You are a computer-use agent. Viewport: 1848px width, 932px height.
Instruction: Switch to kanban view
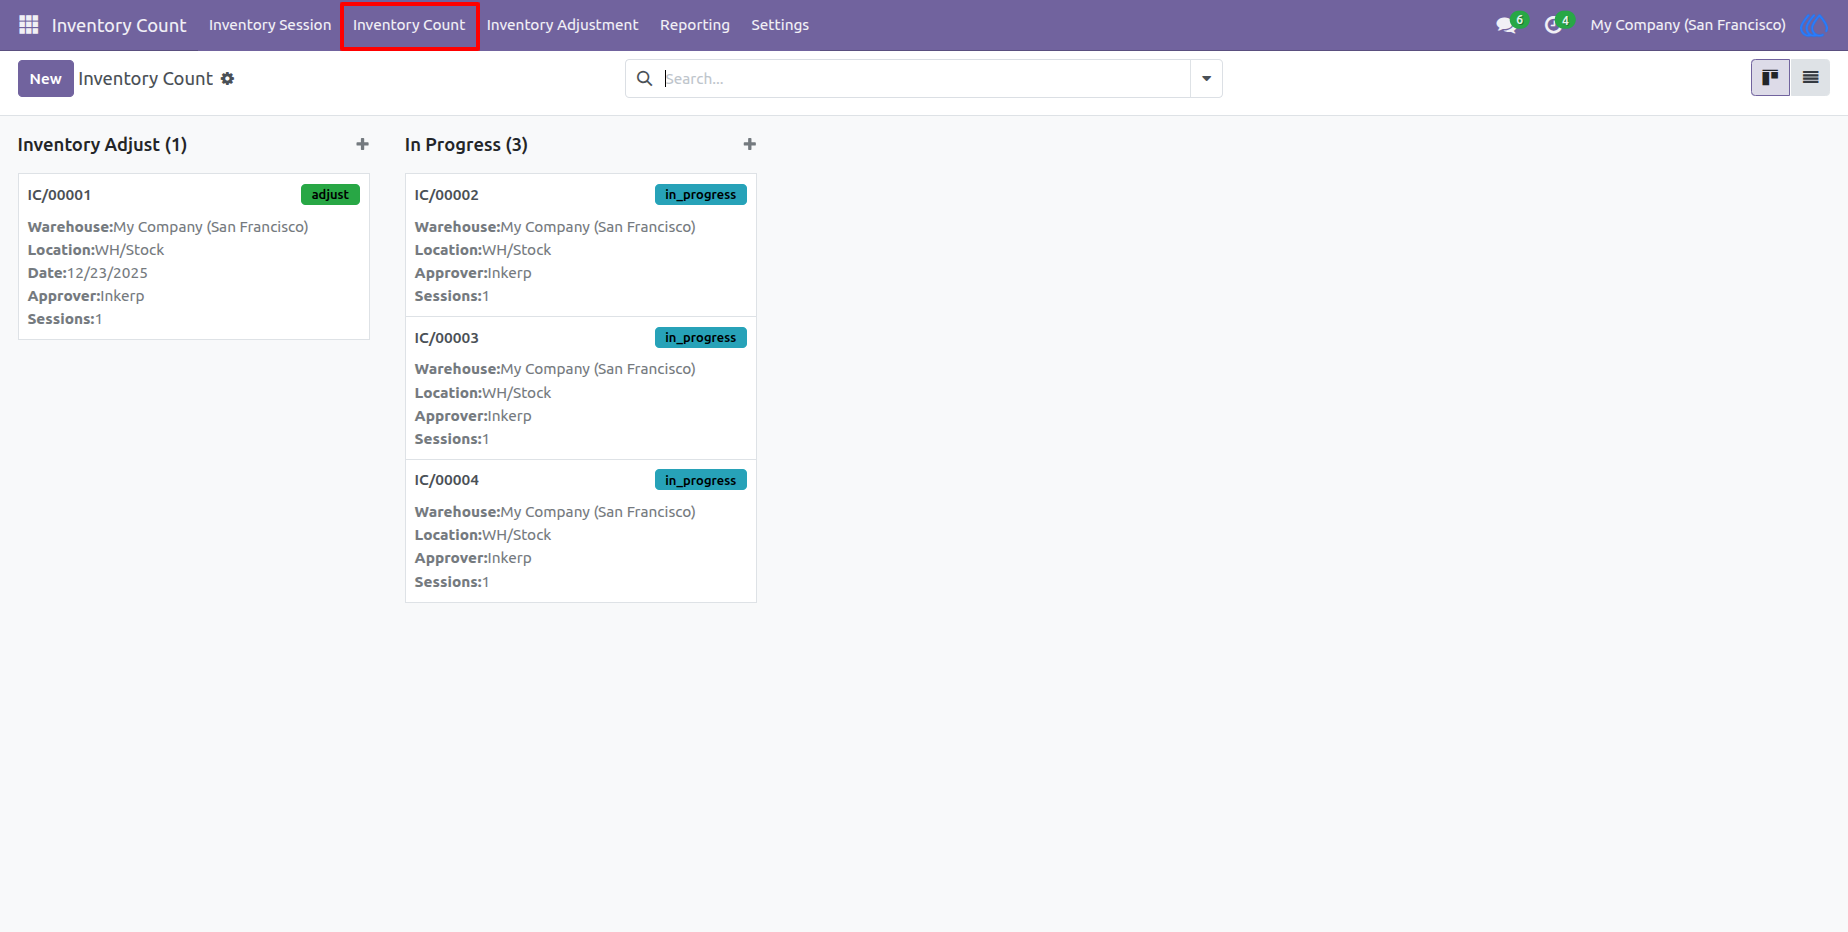[1770, 77]
